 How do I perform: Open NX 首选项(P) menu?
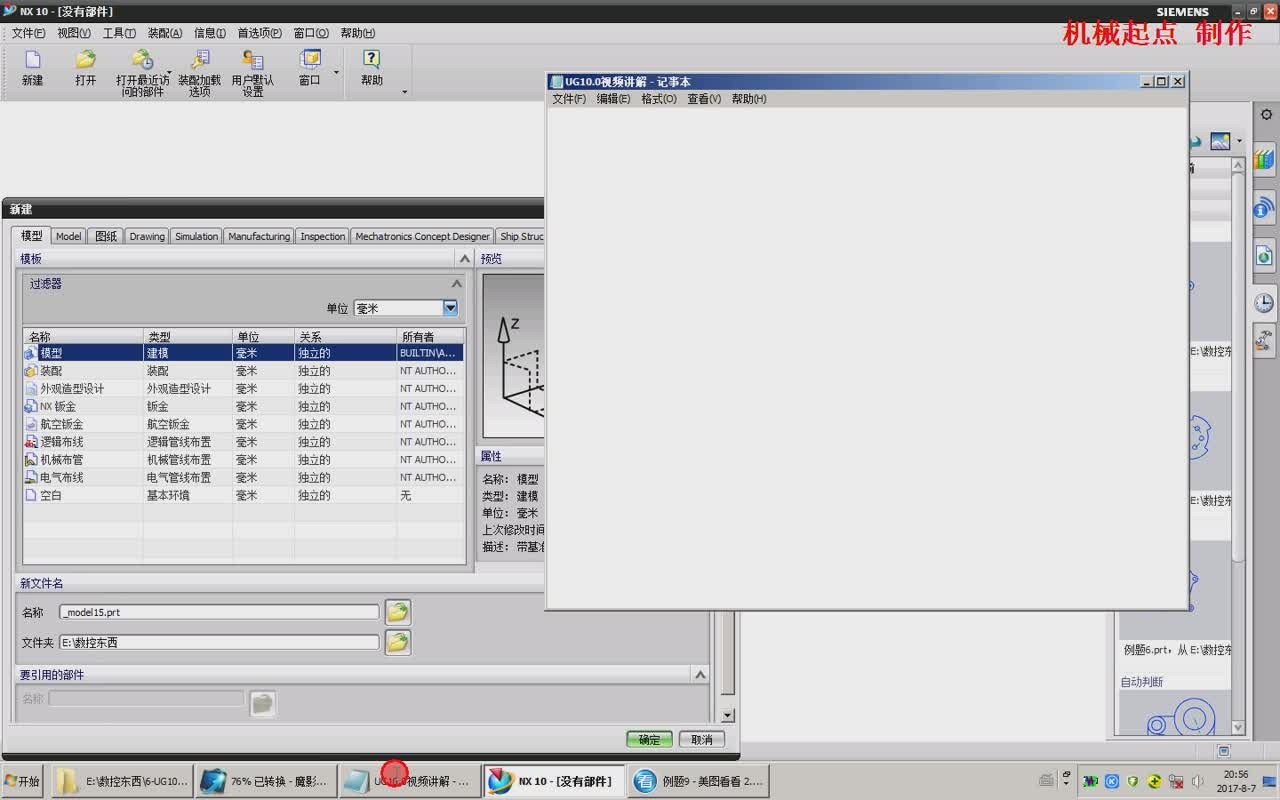(259, 33)
